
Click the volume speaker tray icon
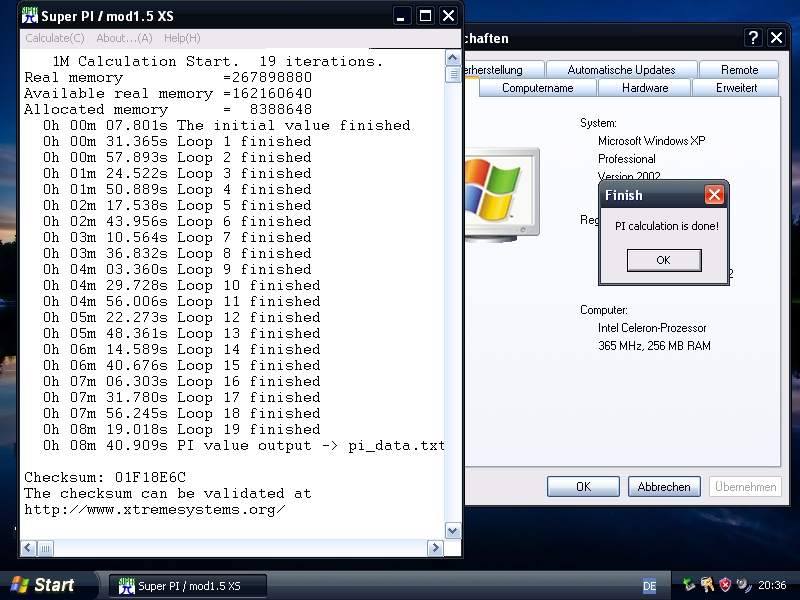pos(743,585)
